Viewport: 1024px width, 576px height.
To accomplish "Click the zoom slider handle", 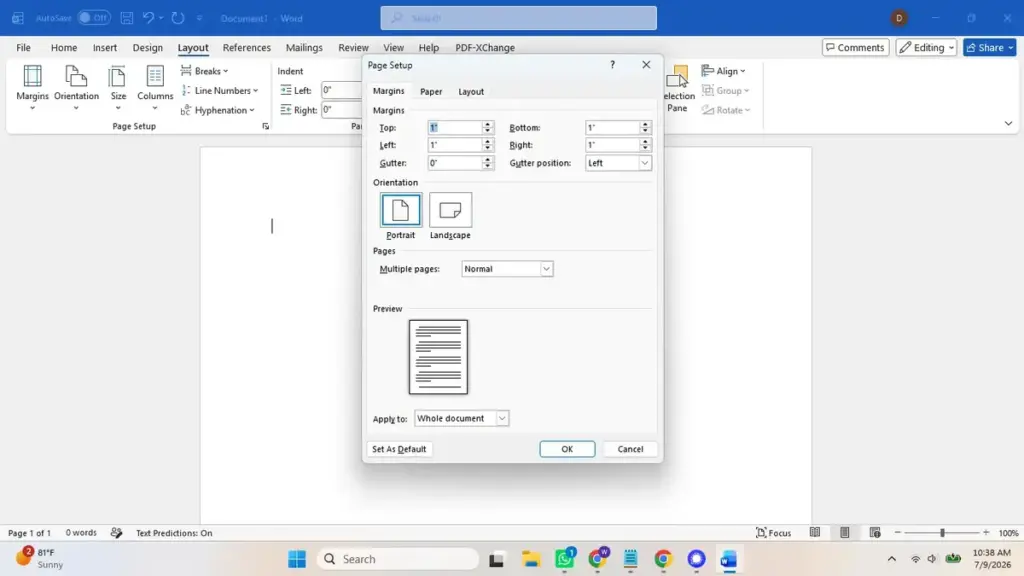I will 942,533.
